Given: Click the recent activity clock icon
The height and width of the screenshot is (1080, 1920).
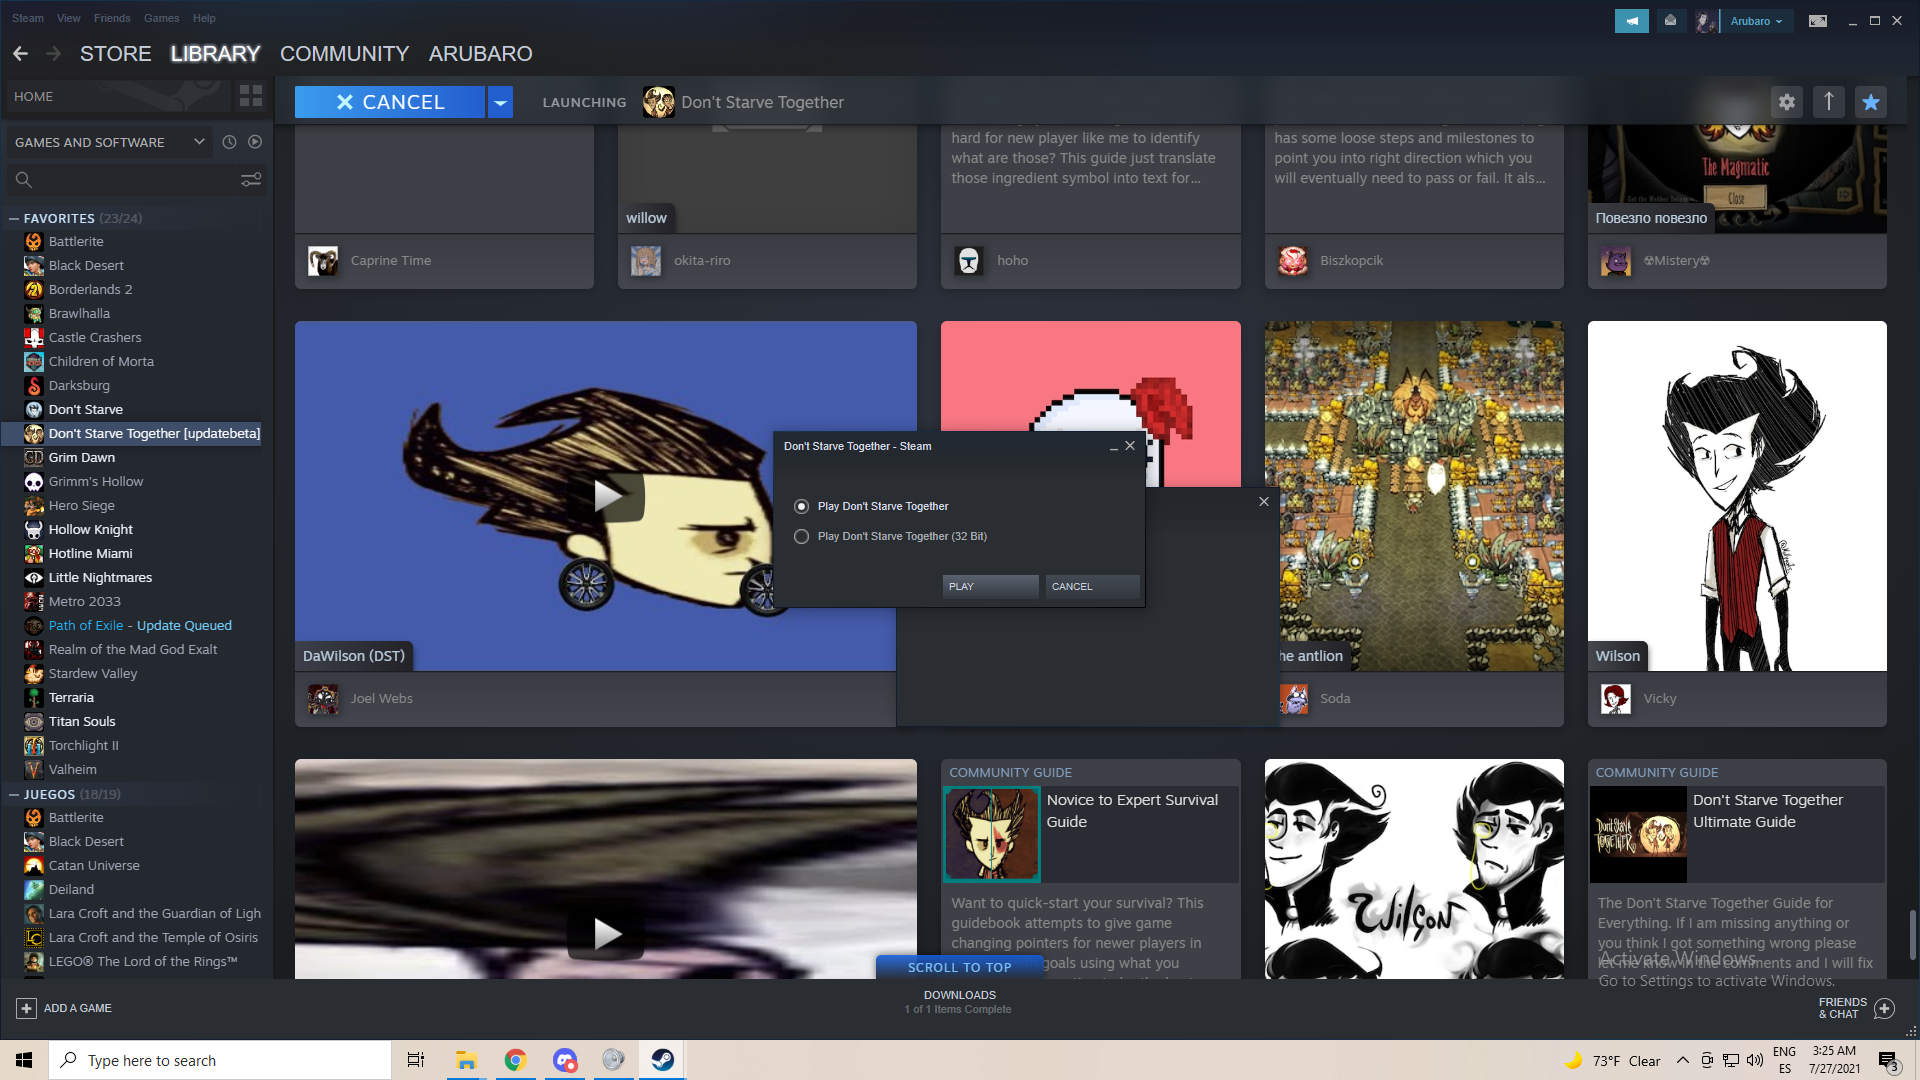Looking at the screenshot, I should point(229,142).
